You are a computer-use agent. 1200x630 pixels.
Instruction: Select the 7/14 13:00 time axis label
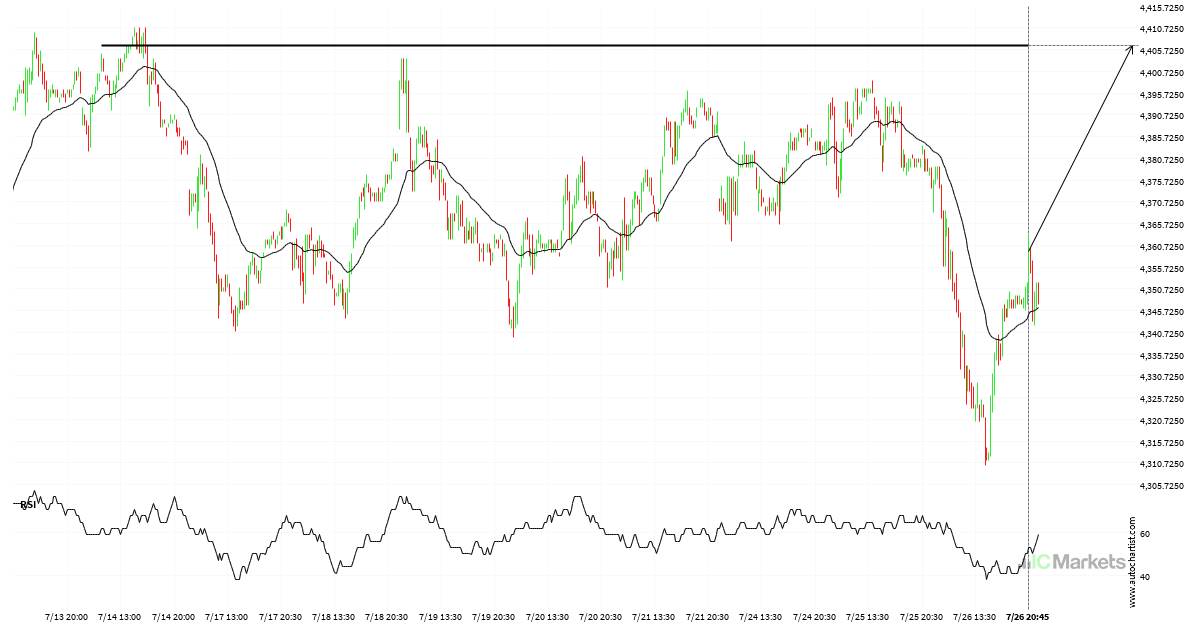coord(120,617)
